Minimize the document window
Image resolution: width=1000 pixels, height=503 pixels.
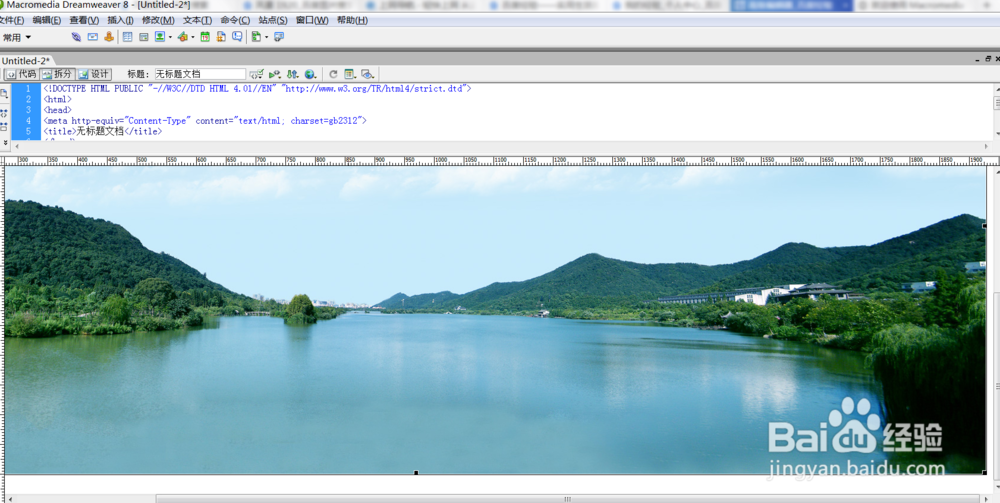click(x=978, y=59)
